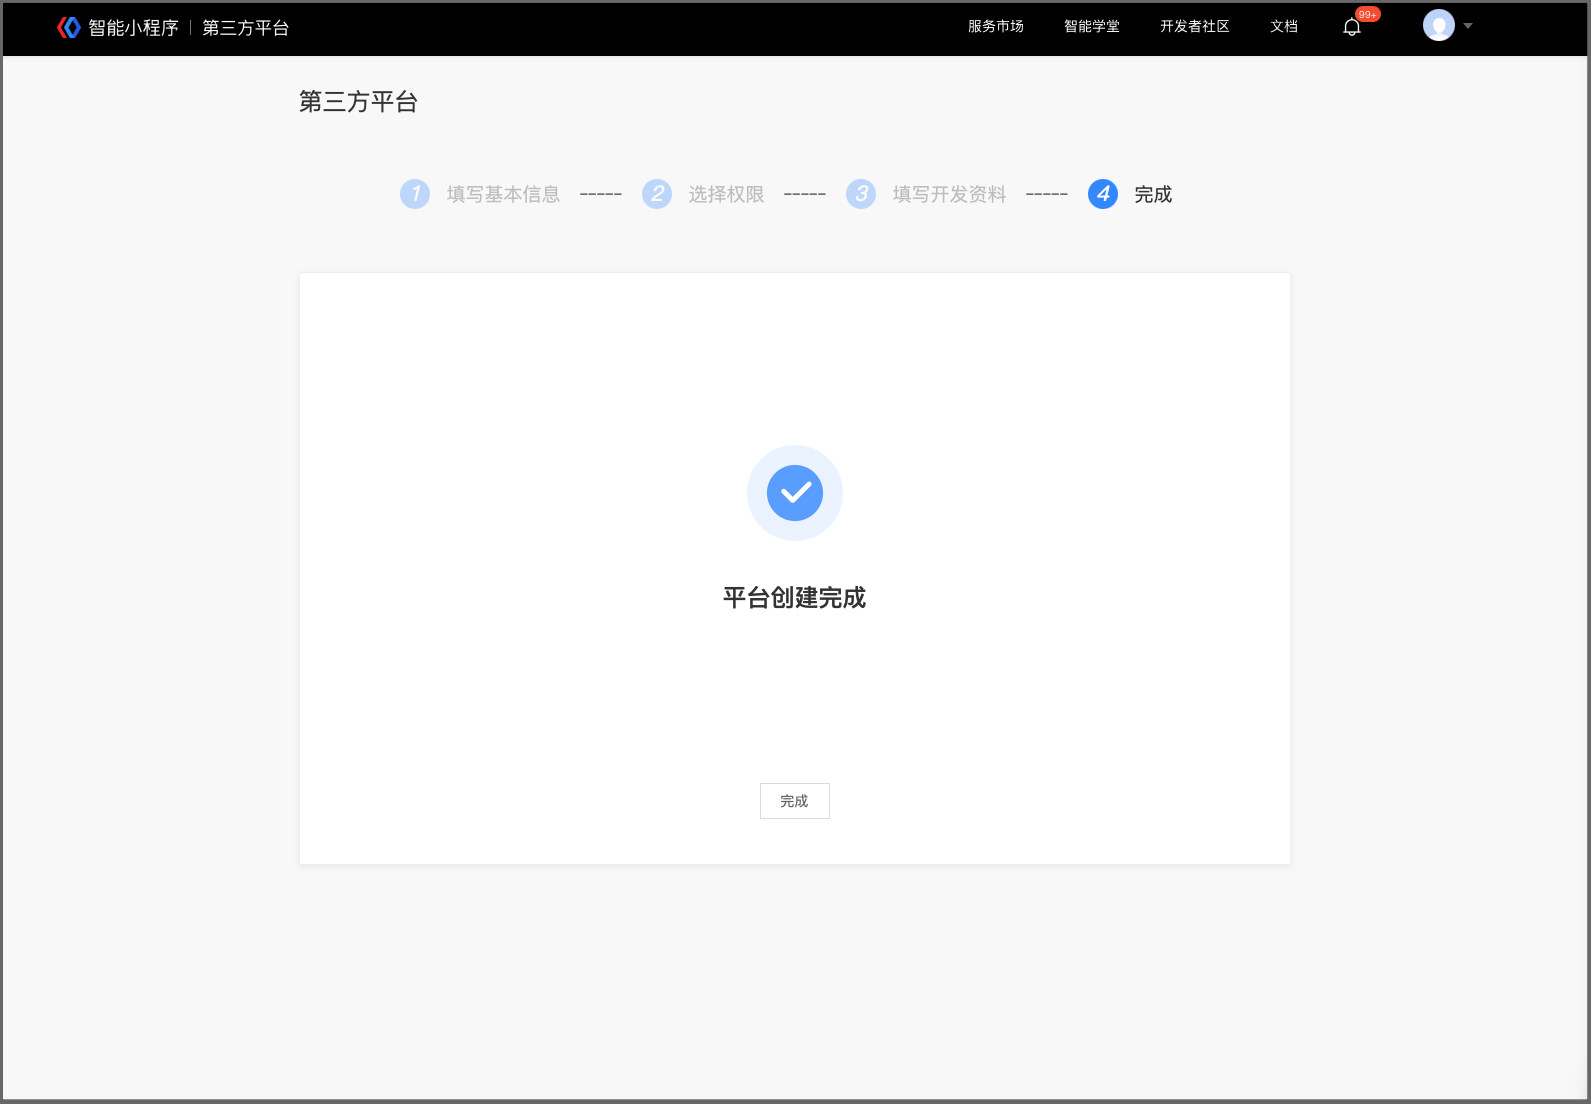Viewport: 1591px width, 1104px height.
Task: Click the 智能小程序 brand text
Action: tap(133, 28)
